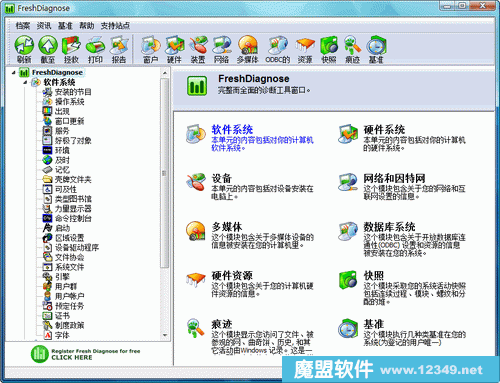Image resolution: width=500 pixels, height=383 pixels.
Task: Click the tree scrollbar down arrow
Action: (x=165, y=335)
